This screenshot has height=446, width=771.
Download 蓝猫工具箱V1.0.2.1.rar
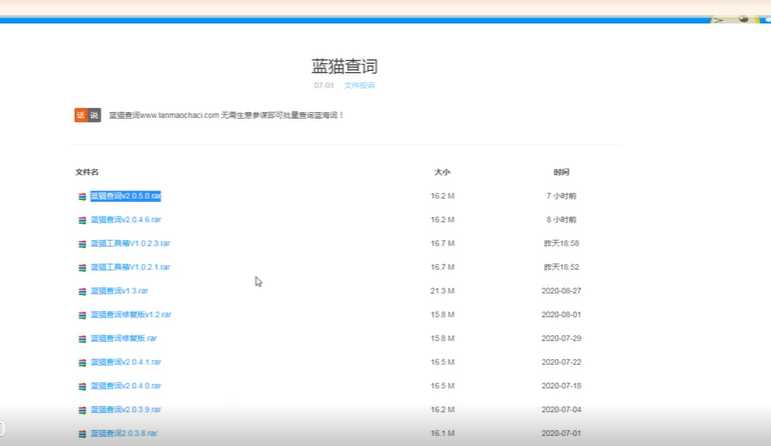pos(130,267)
